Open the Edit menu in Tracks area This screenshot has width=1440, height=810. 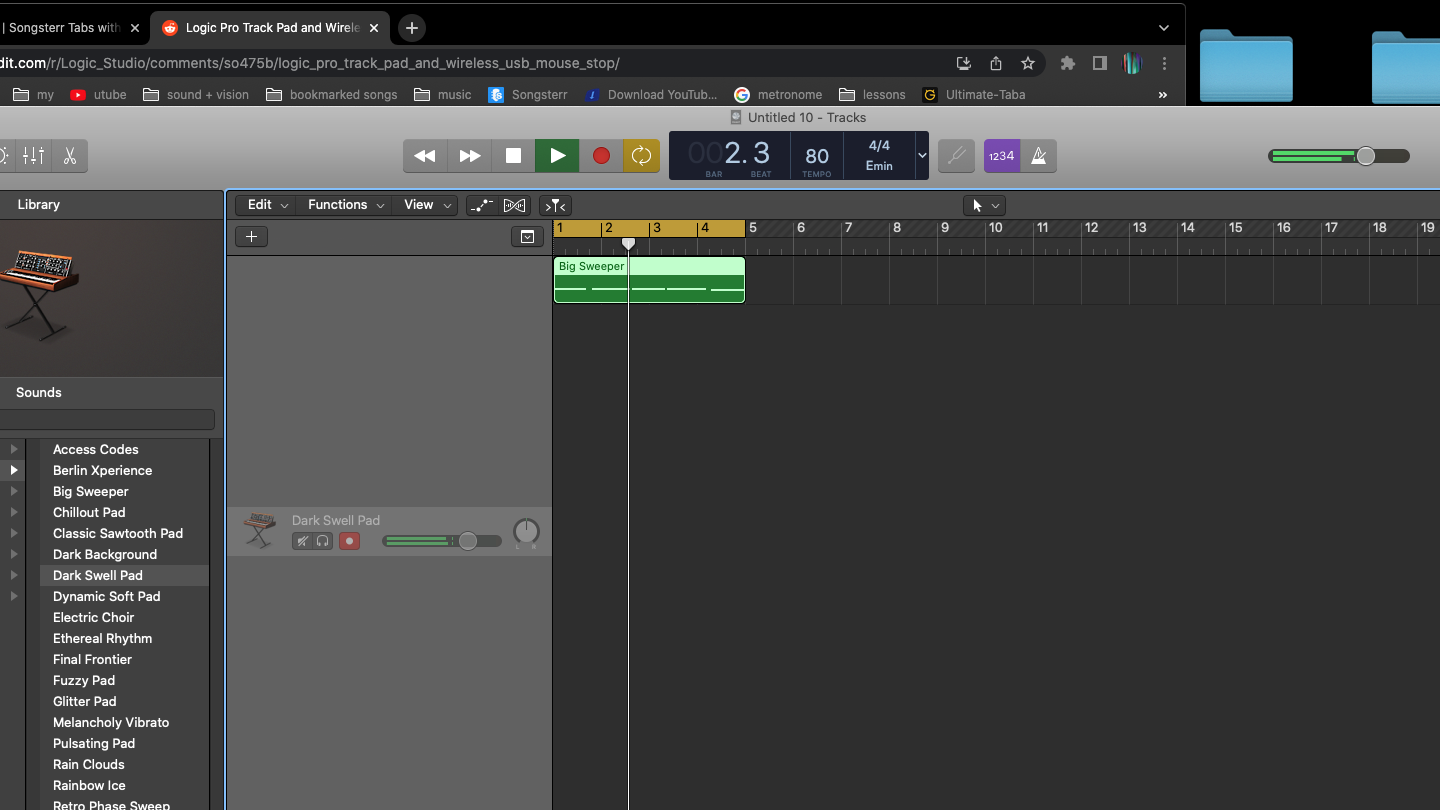(x=268, y=205)
